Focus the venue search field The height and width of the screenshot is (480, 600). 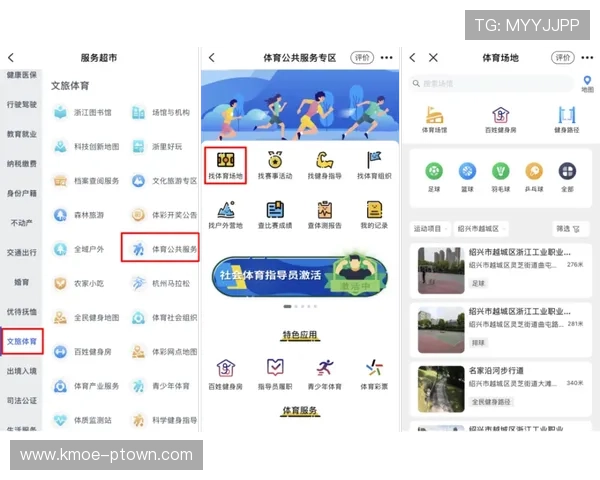[492, 83]
